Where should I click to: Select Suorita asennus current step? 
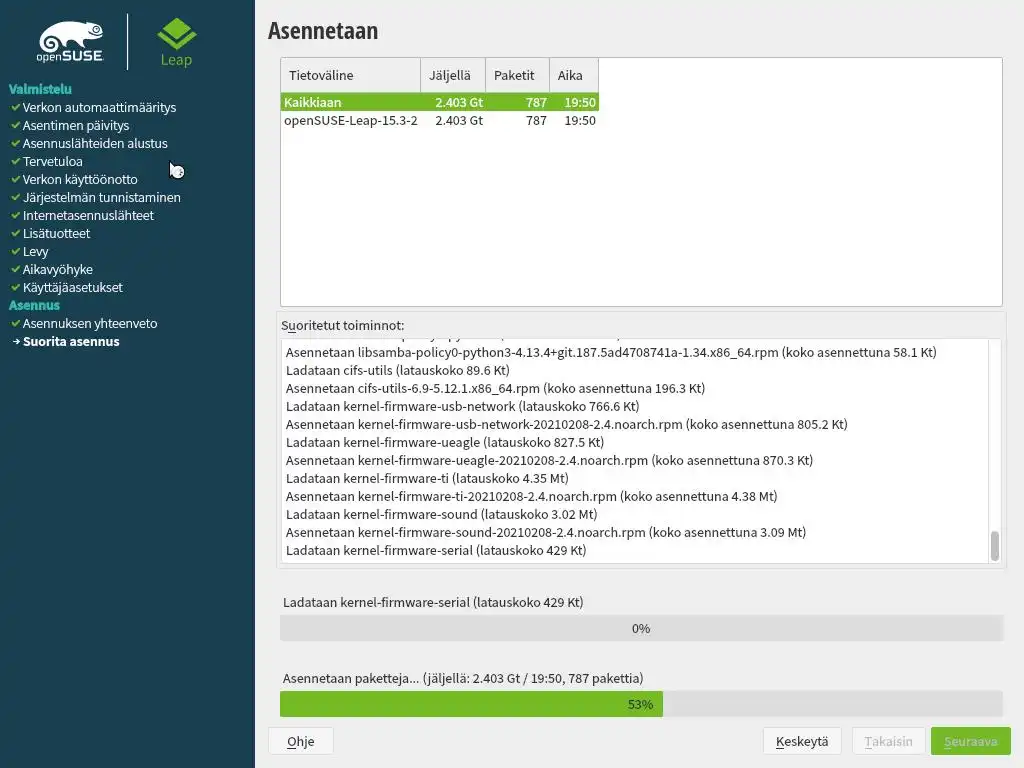(71, 342)
